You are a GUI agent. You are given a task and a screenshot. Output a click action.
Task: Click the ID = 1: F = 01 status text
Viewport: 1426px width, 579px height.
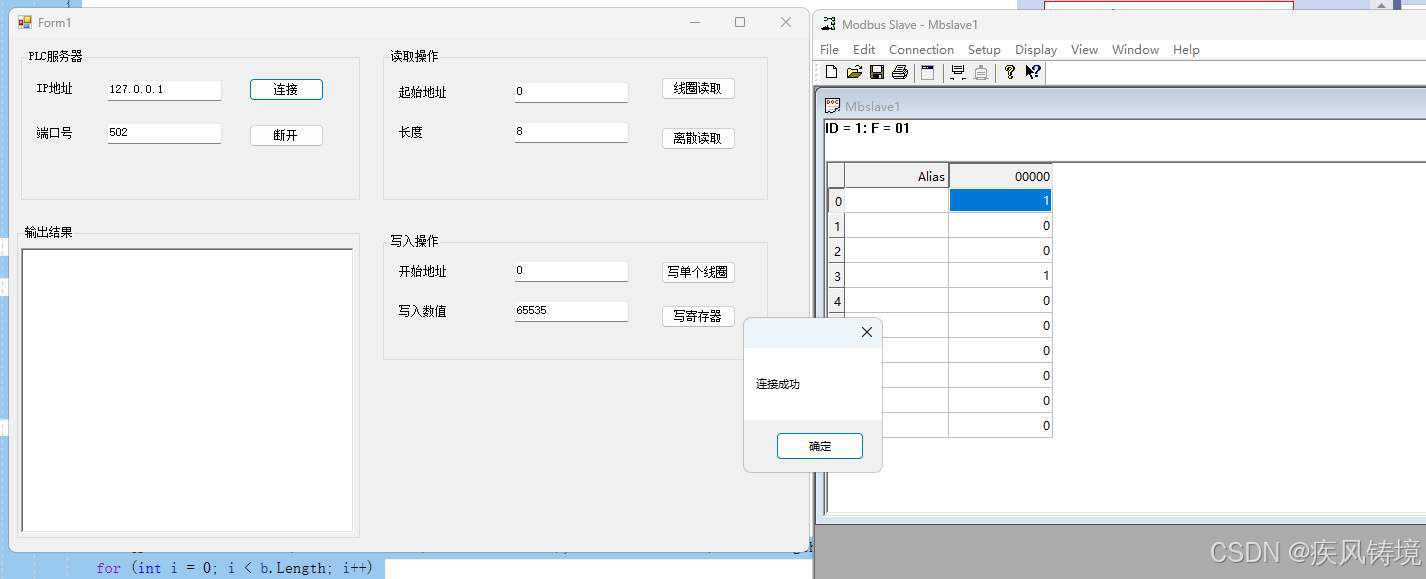[867, 128]
